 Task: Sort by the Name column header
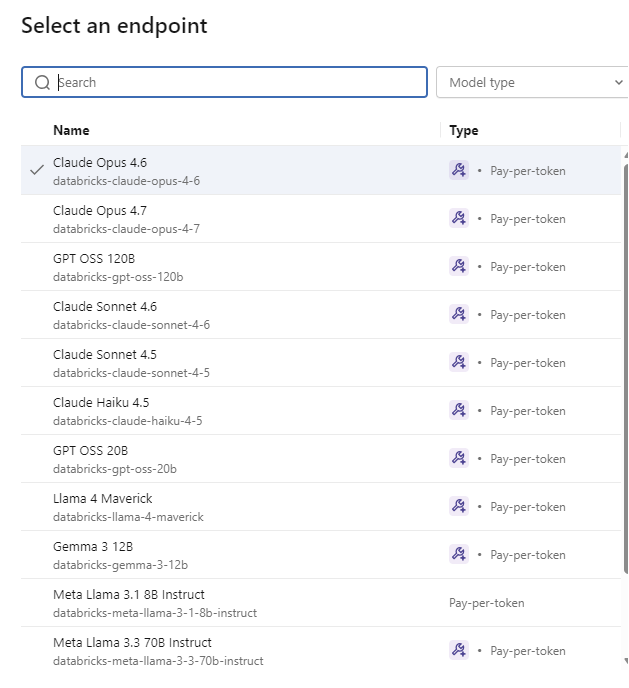pyautogui.click(x=71, y=130)
